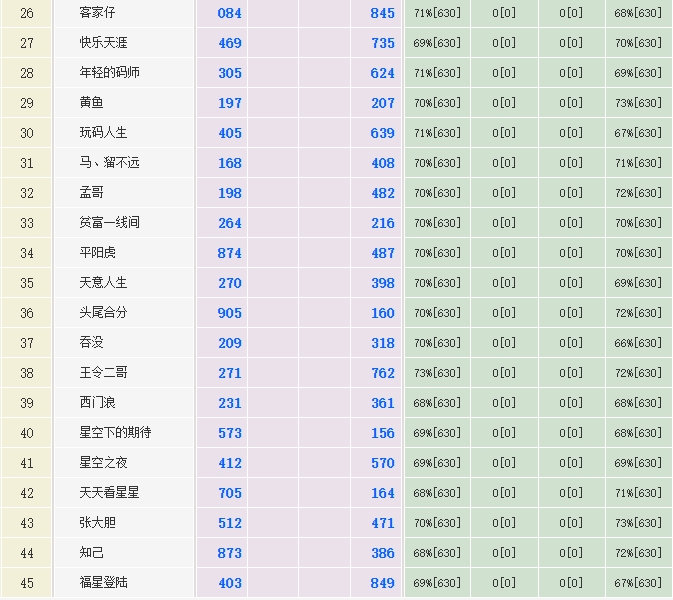Viewport: 673px width, 600px height.
Task: Open the 贫富一线间 link
Action: 110,223
